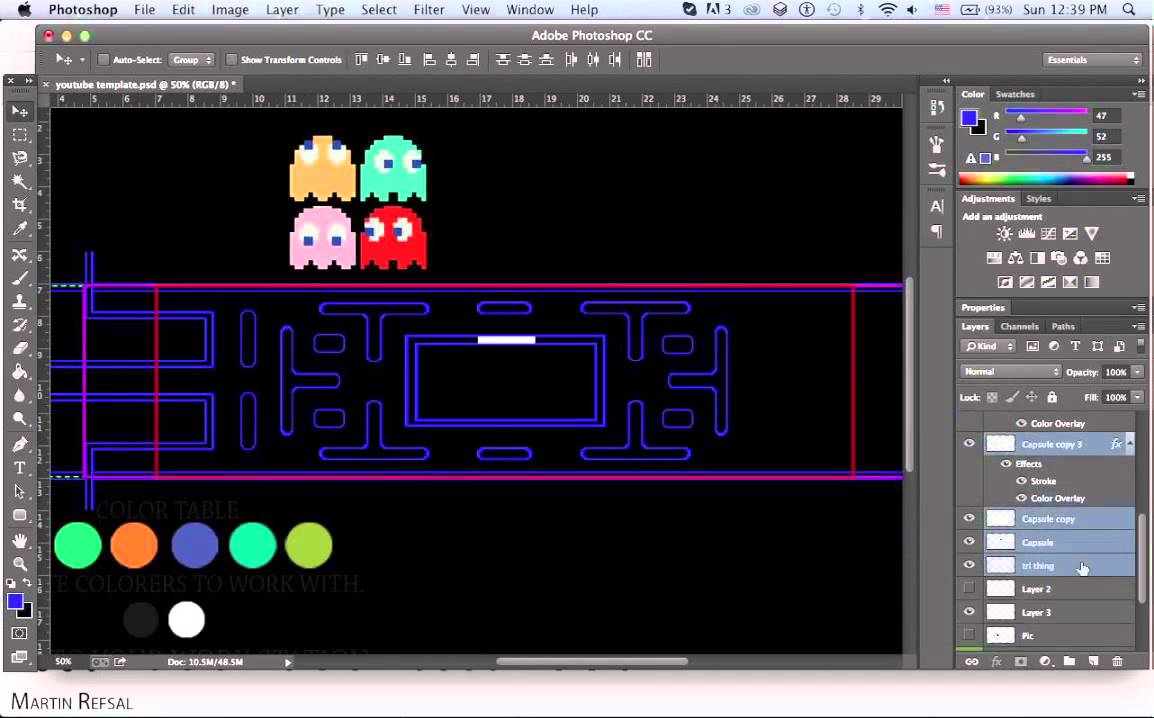Open the Essentials workspace dropdown
Viewport: 1154px width, 718px height.
click(x=1091, y=60)
